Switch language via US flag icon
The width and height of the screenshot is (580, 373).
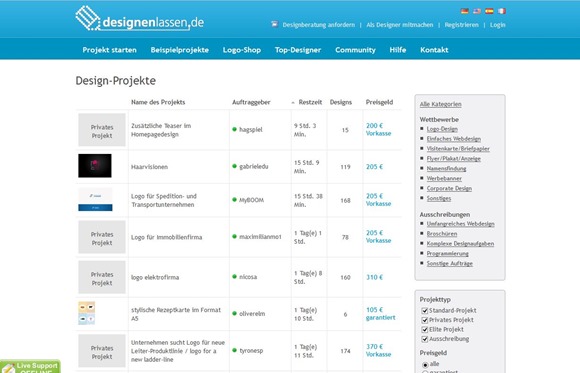click(477, 11)
